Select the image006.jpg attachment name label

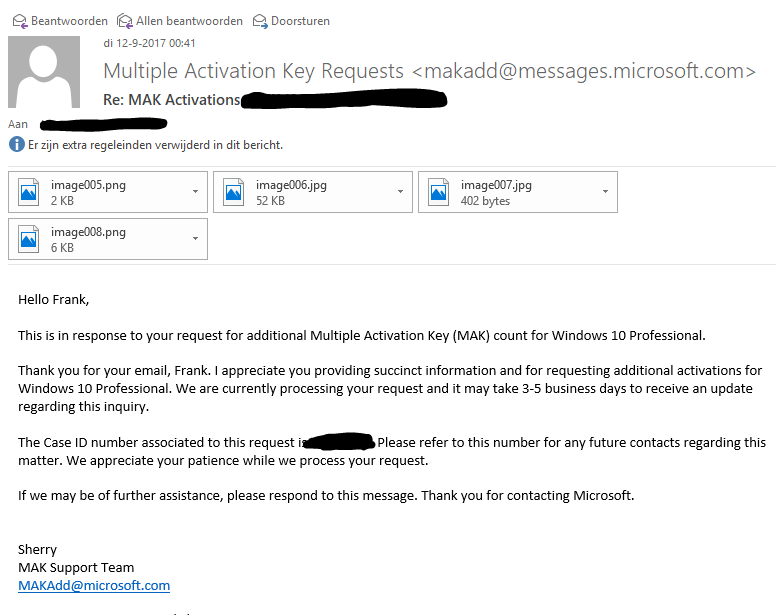click(x=291, y=185)
